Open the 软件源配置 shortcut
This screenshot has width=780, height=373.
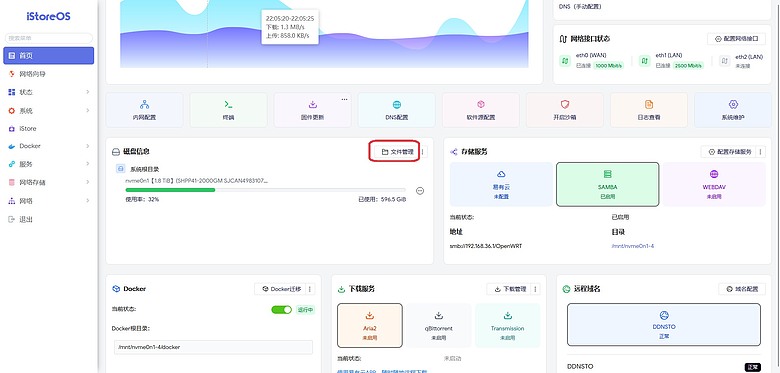point(481,110)
